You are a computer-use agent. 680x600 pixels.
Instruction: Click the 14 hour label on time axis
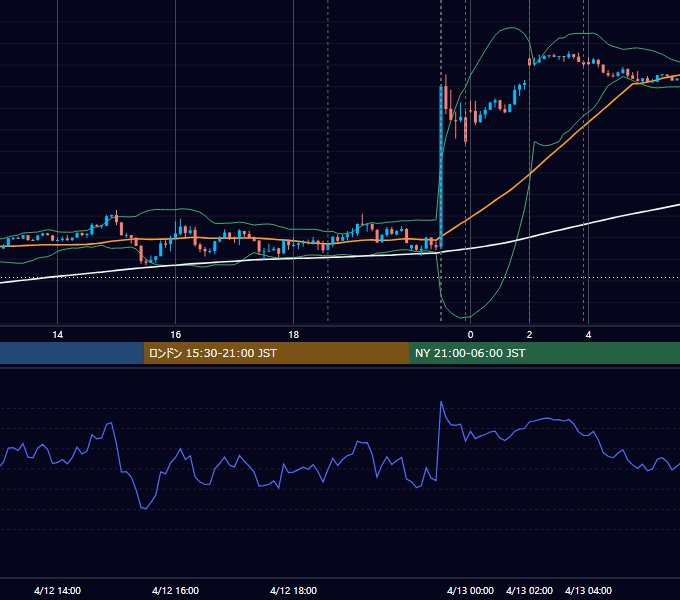point(57,335)
